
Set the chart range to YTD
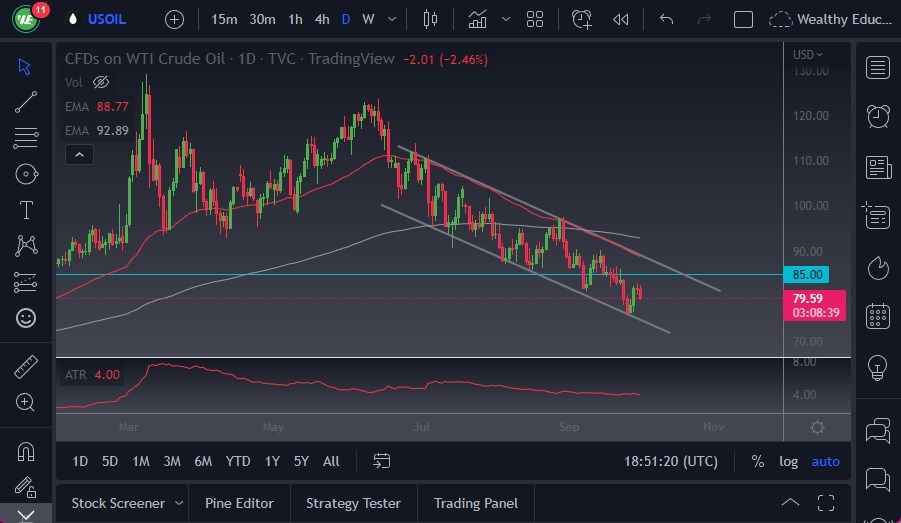click(x=238, y=461)
